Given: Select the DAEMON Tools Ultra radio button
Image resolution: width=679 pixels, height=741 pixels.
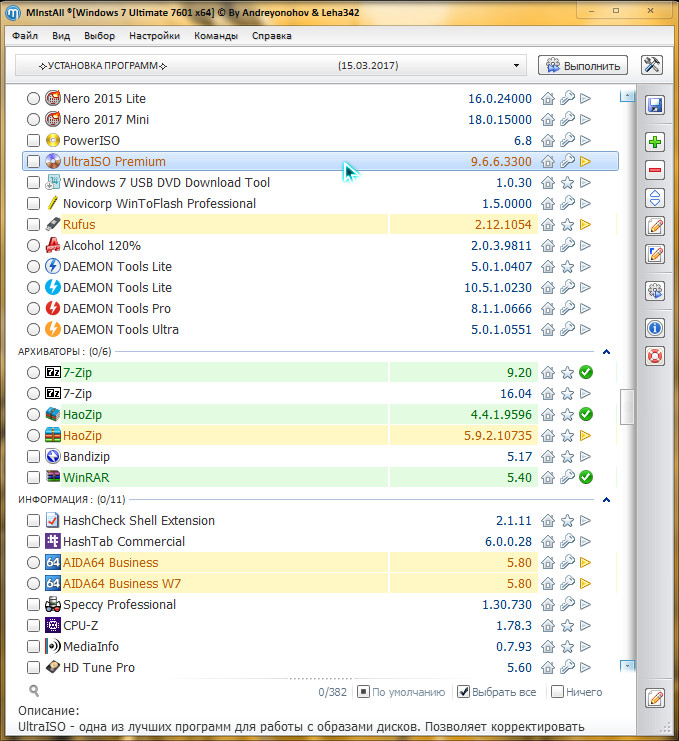Looking at the screenshot, I should tap(33, 329).
